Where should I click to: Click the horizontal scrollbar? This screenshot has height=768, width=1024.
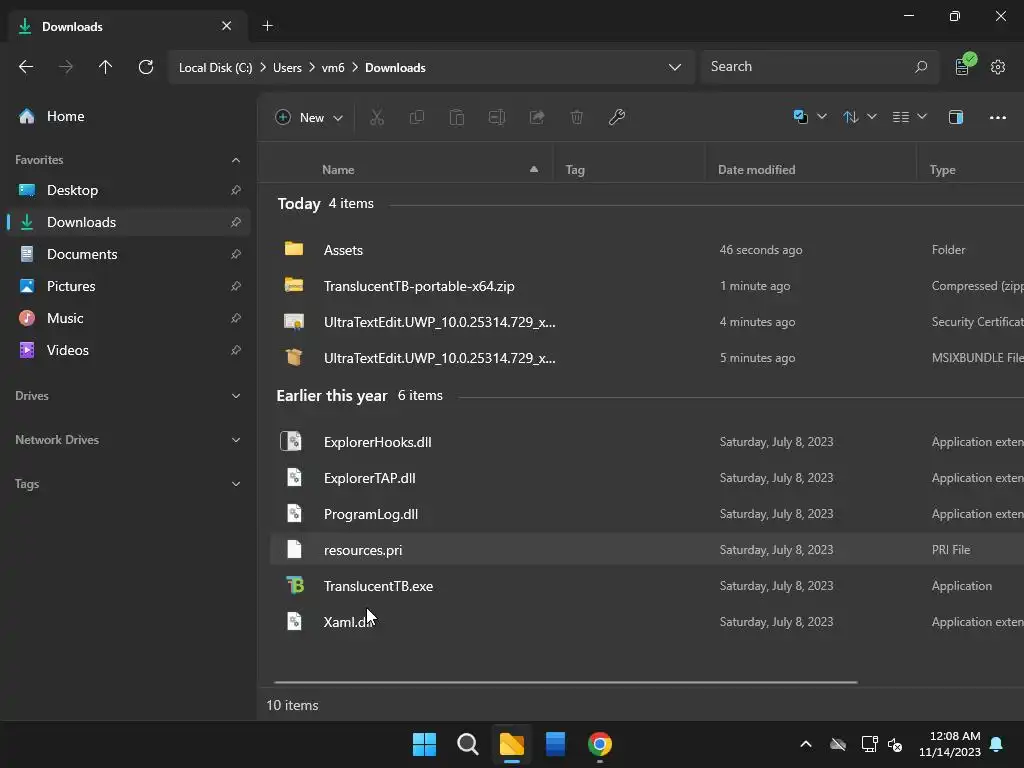[566, 682]
